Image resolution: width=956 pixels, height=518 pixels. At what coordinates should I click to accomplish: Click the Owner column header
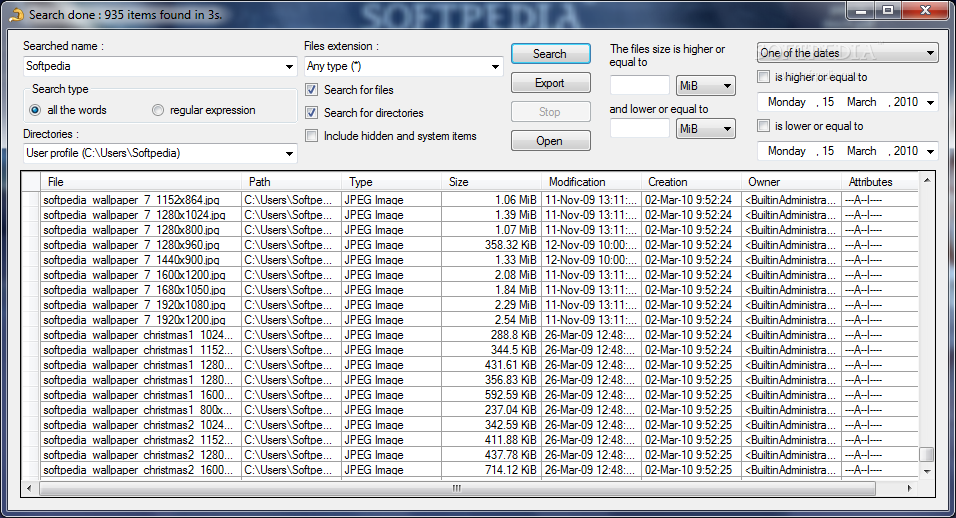pyautogui.click(x=791, y=182)
